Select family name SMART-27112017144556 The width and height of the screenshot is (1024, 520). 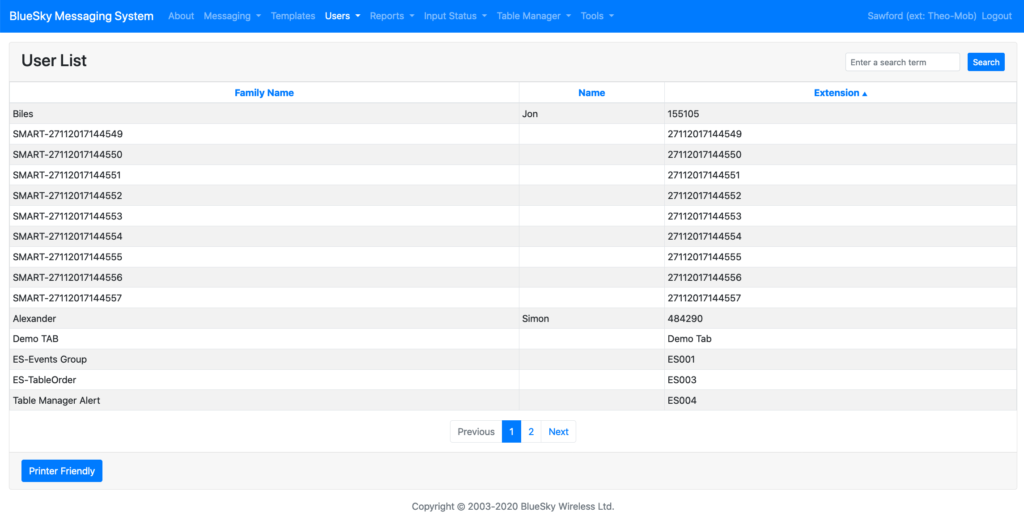pyautogui.click(x=67, y=278)
